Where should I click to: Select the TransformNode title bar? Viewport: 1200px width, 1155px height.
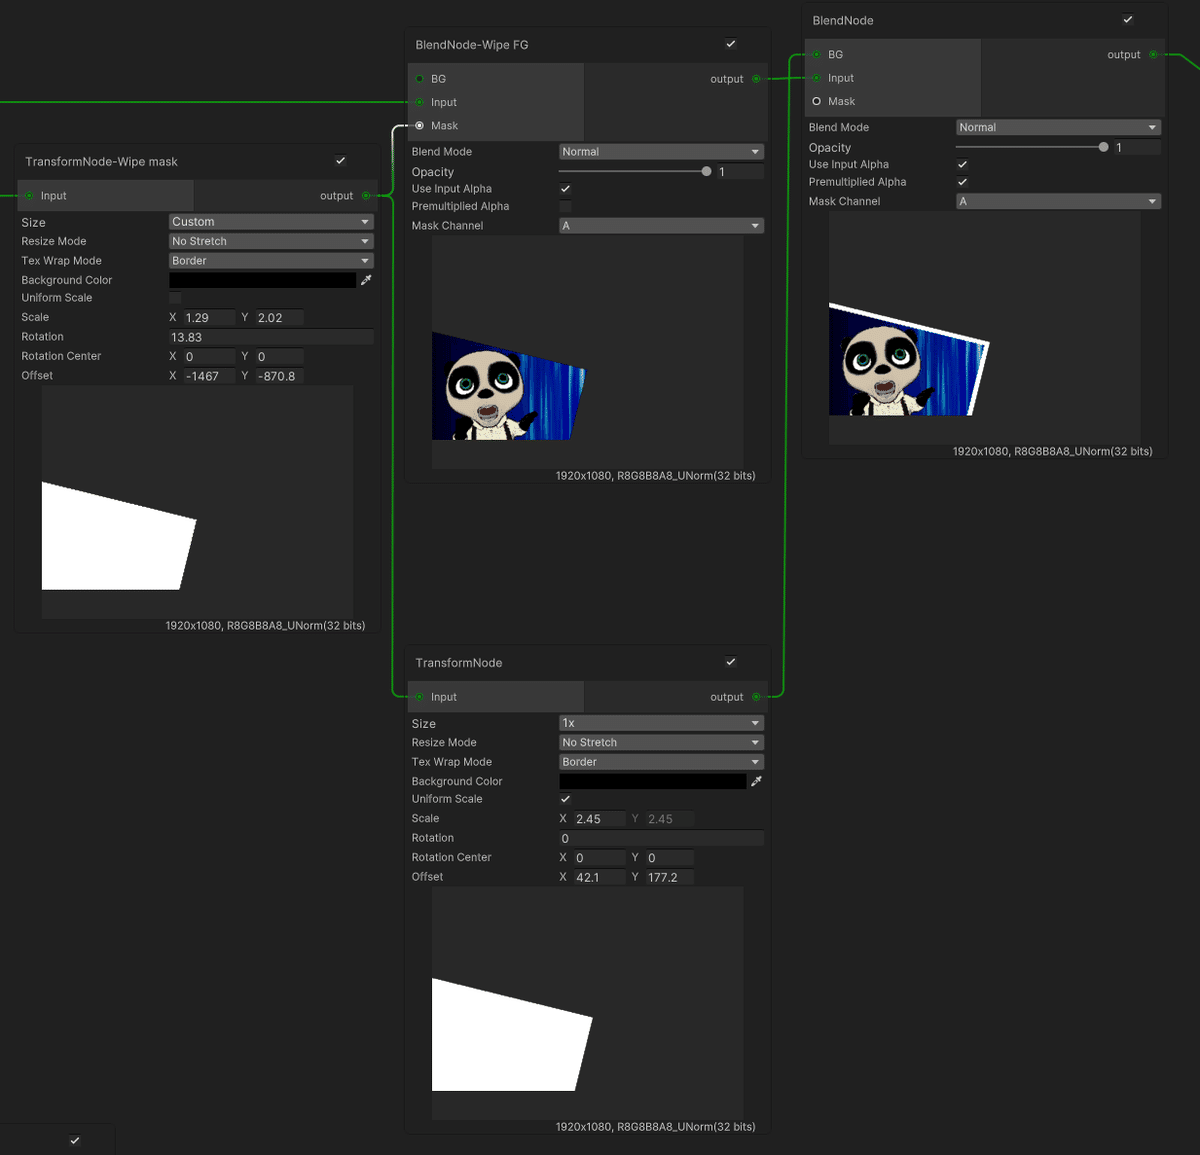(x=587, y=662)
